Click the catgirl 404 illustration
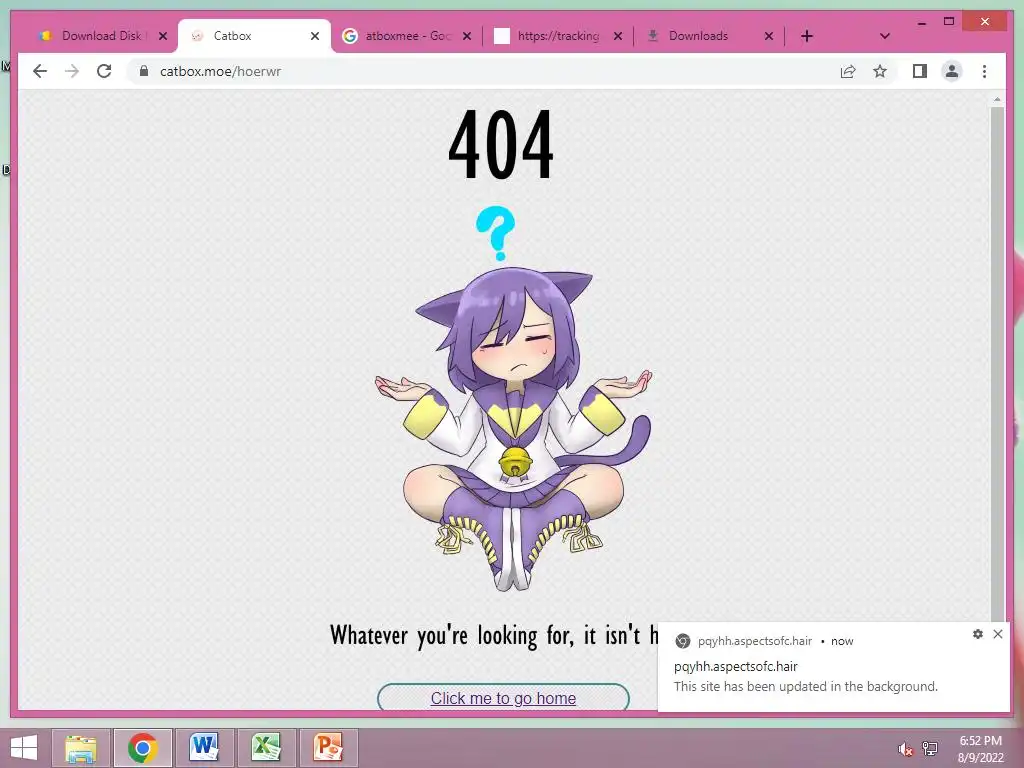This screenshot has width=1024, height=768. pyautogui.click(x=513, y=428)
